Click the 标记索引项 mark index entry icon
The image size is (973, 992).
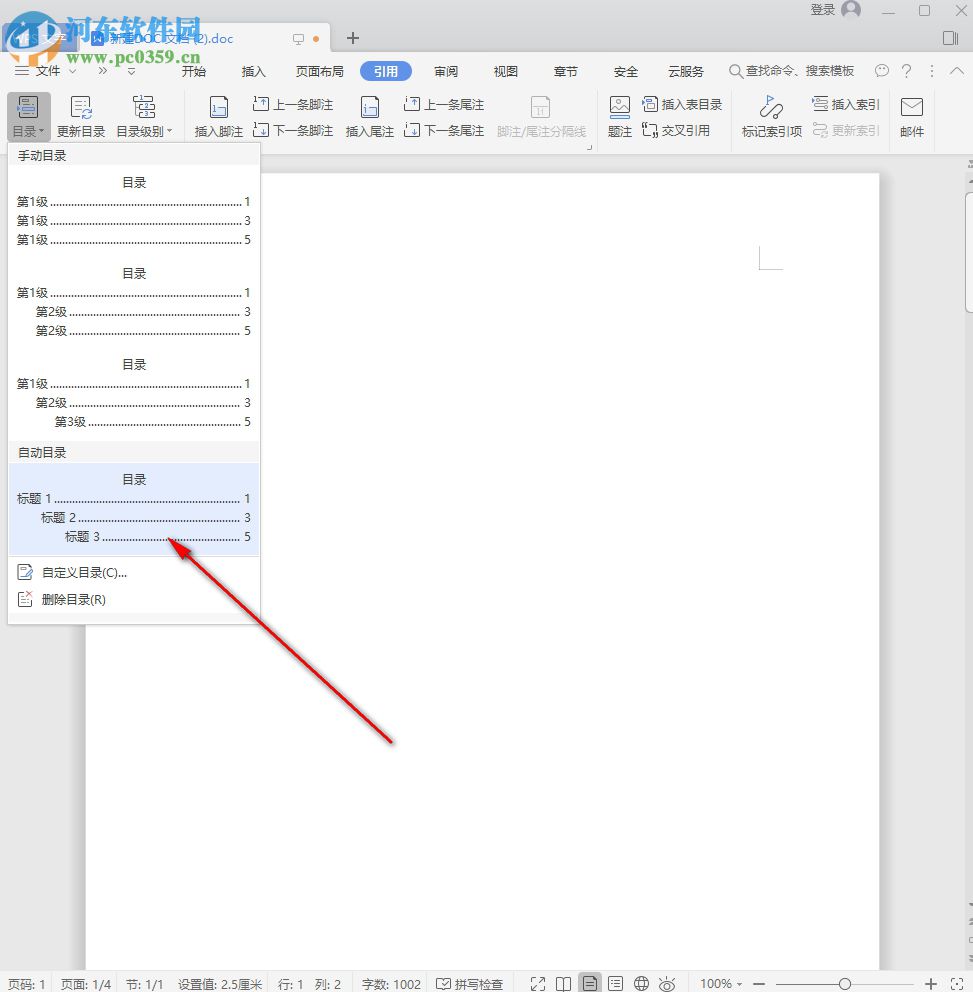pyautogui.click(x=771, y=116)
